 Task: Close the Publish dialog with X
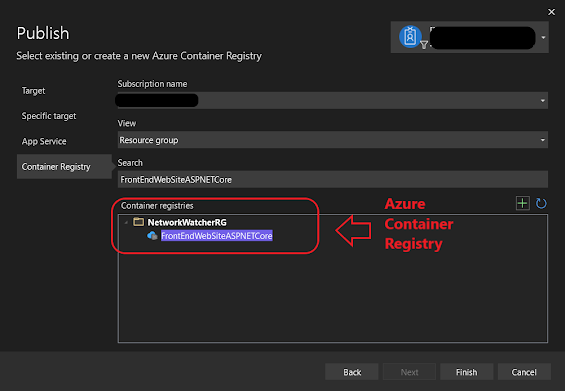551,12
